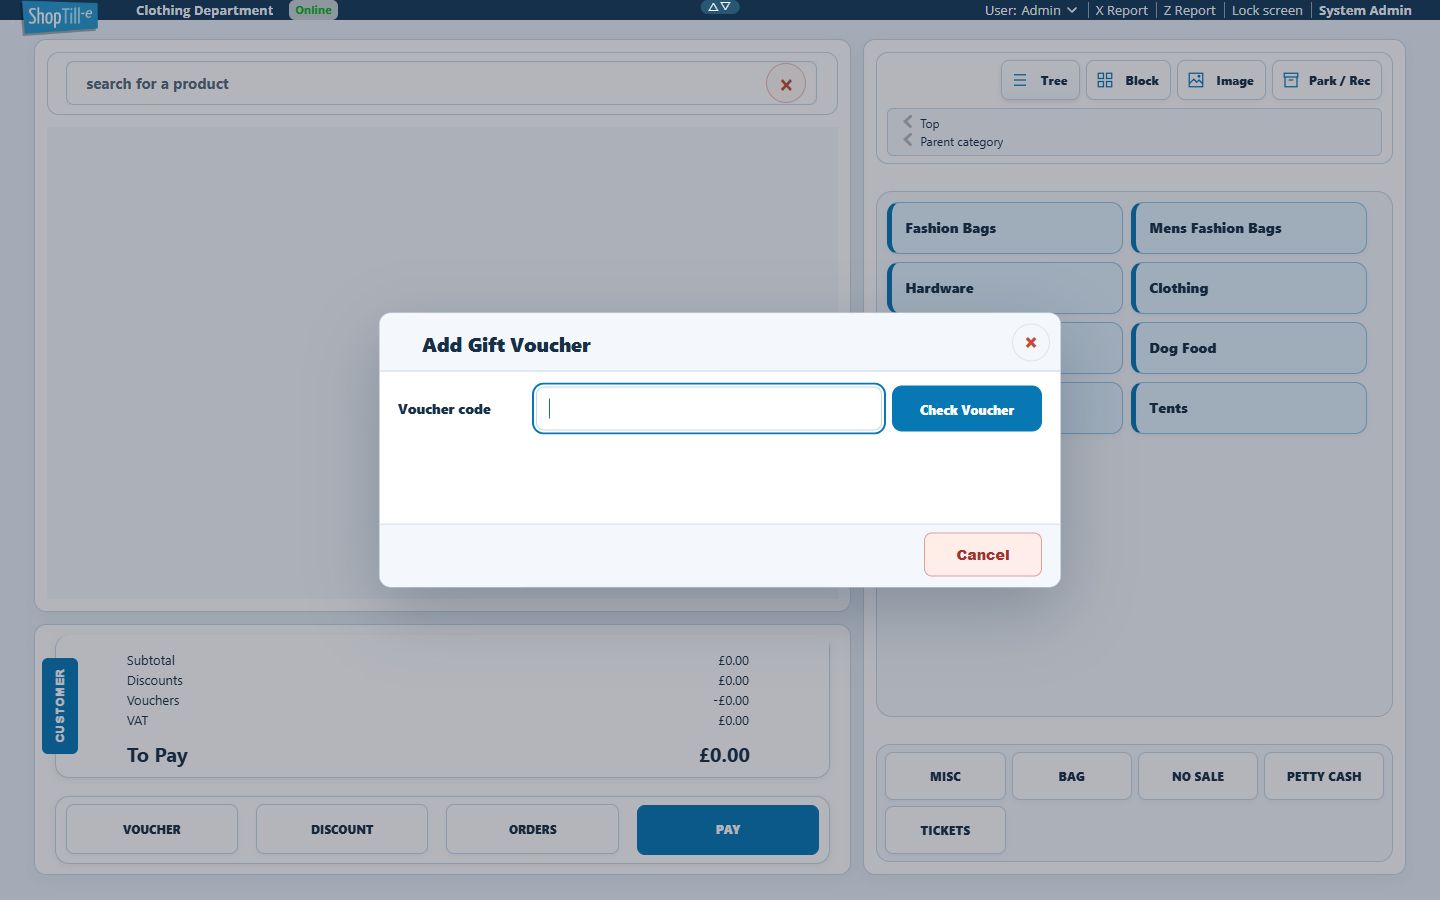Click the Clothing Department title
The height and width of the screenshot is (900, 1440).
[x=204, y=10]
